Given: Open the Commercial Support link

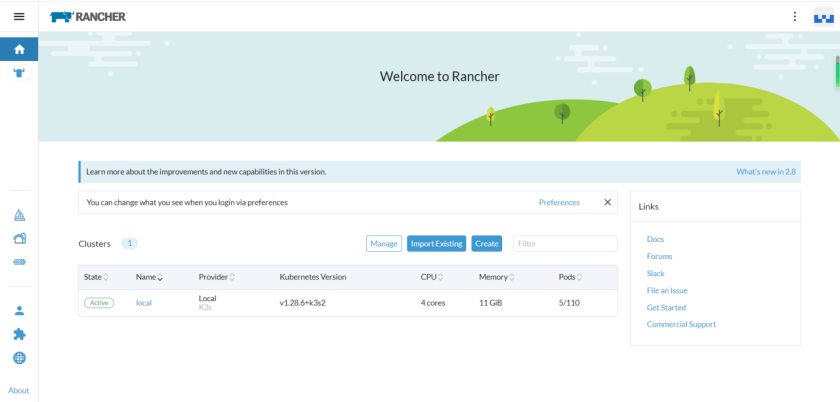Looking at the screenshot, I should point(681,324).
